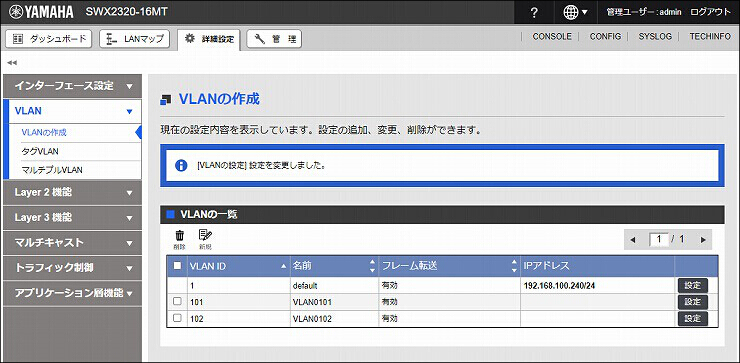Open the CONSOLE link

tap(552, 36)
